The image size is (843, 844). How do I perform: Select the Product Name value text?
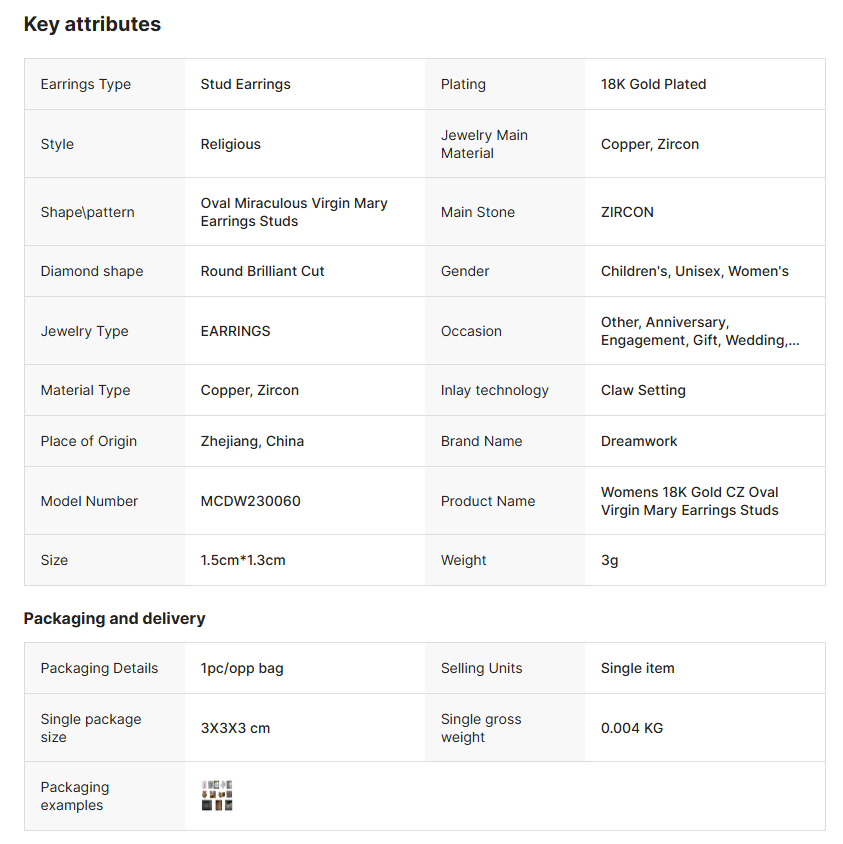click(x=689, y=501)
